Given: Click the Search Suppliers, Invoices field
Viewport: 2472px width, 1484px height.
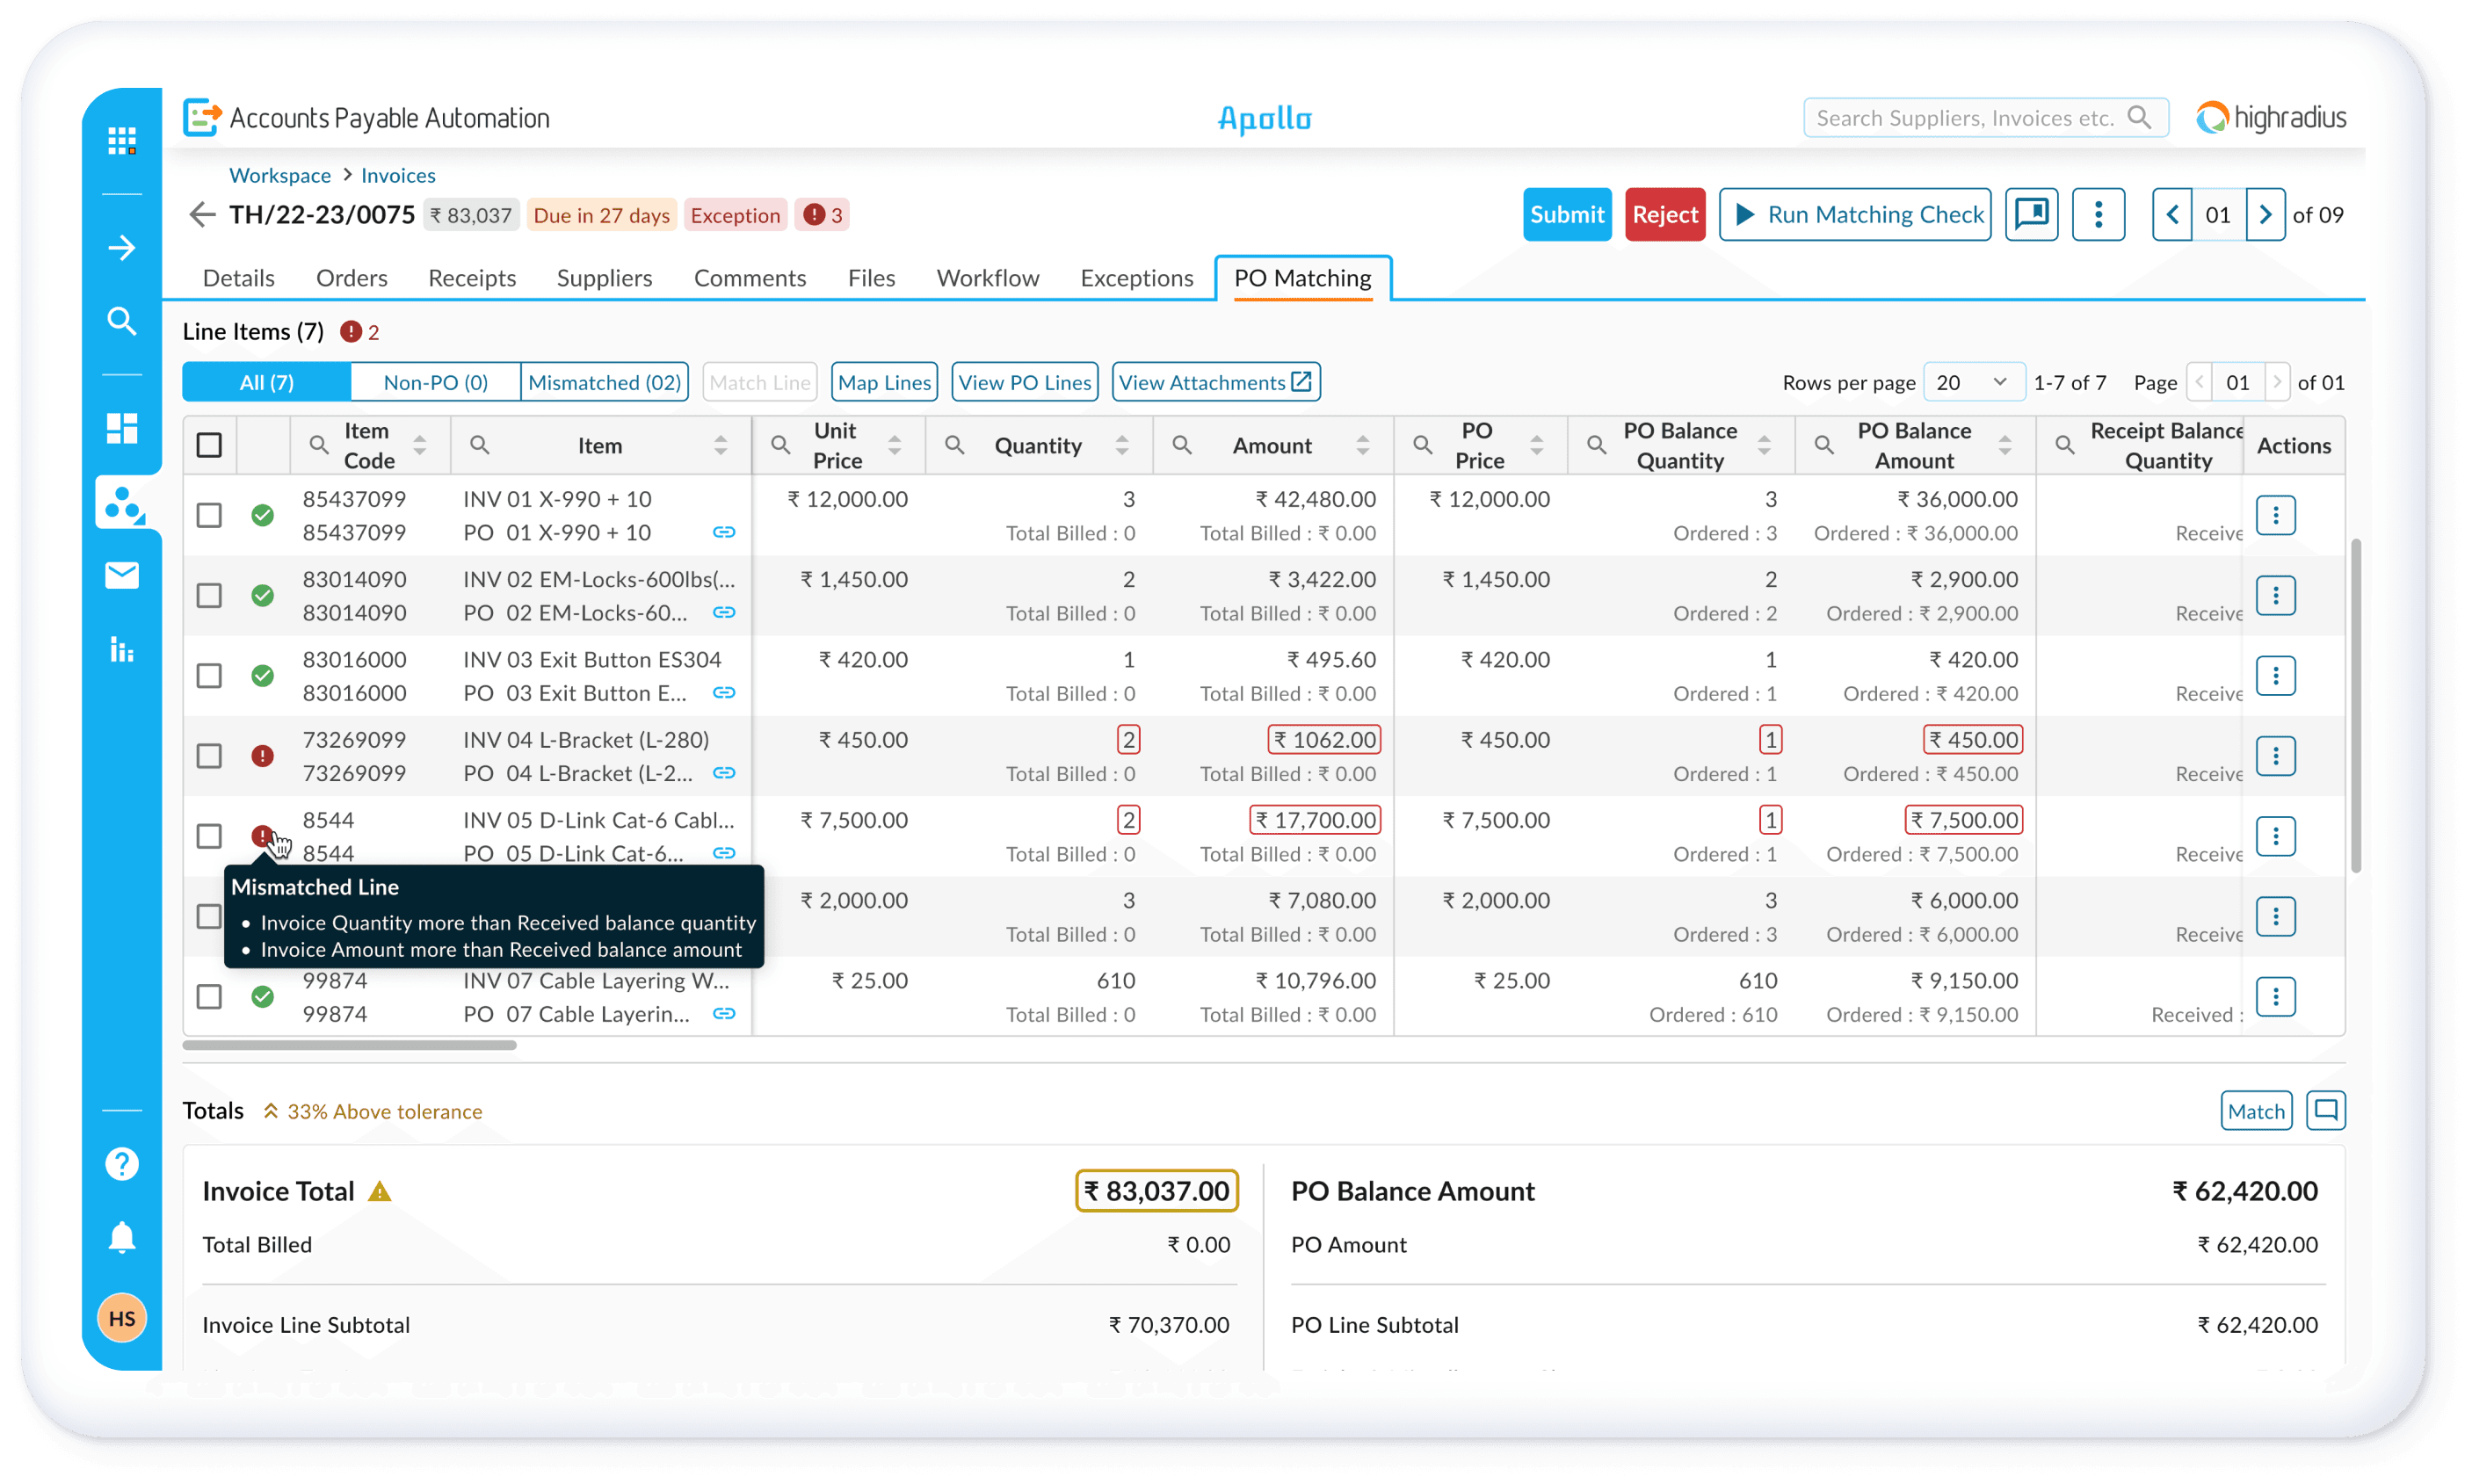Looking at the screenshot, I should (1985, 118).
